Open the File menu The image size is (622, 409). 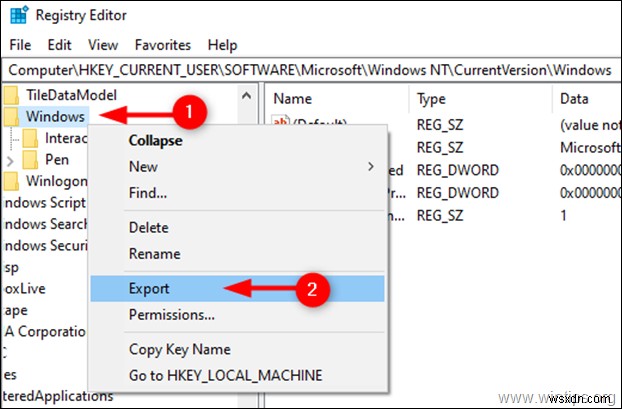(x=20, y=45)
